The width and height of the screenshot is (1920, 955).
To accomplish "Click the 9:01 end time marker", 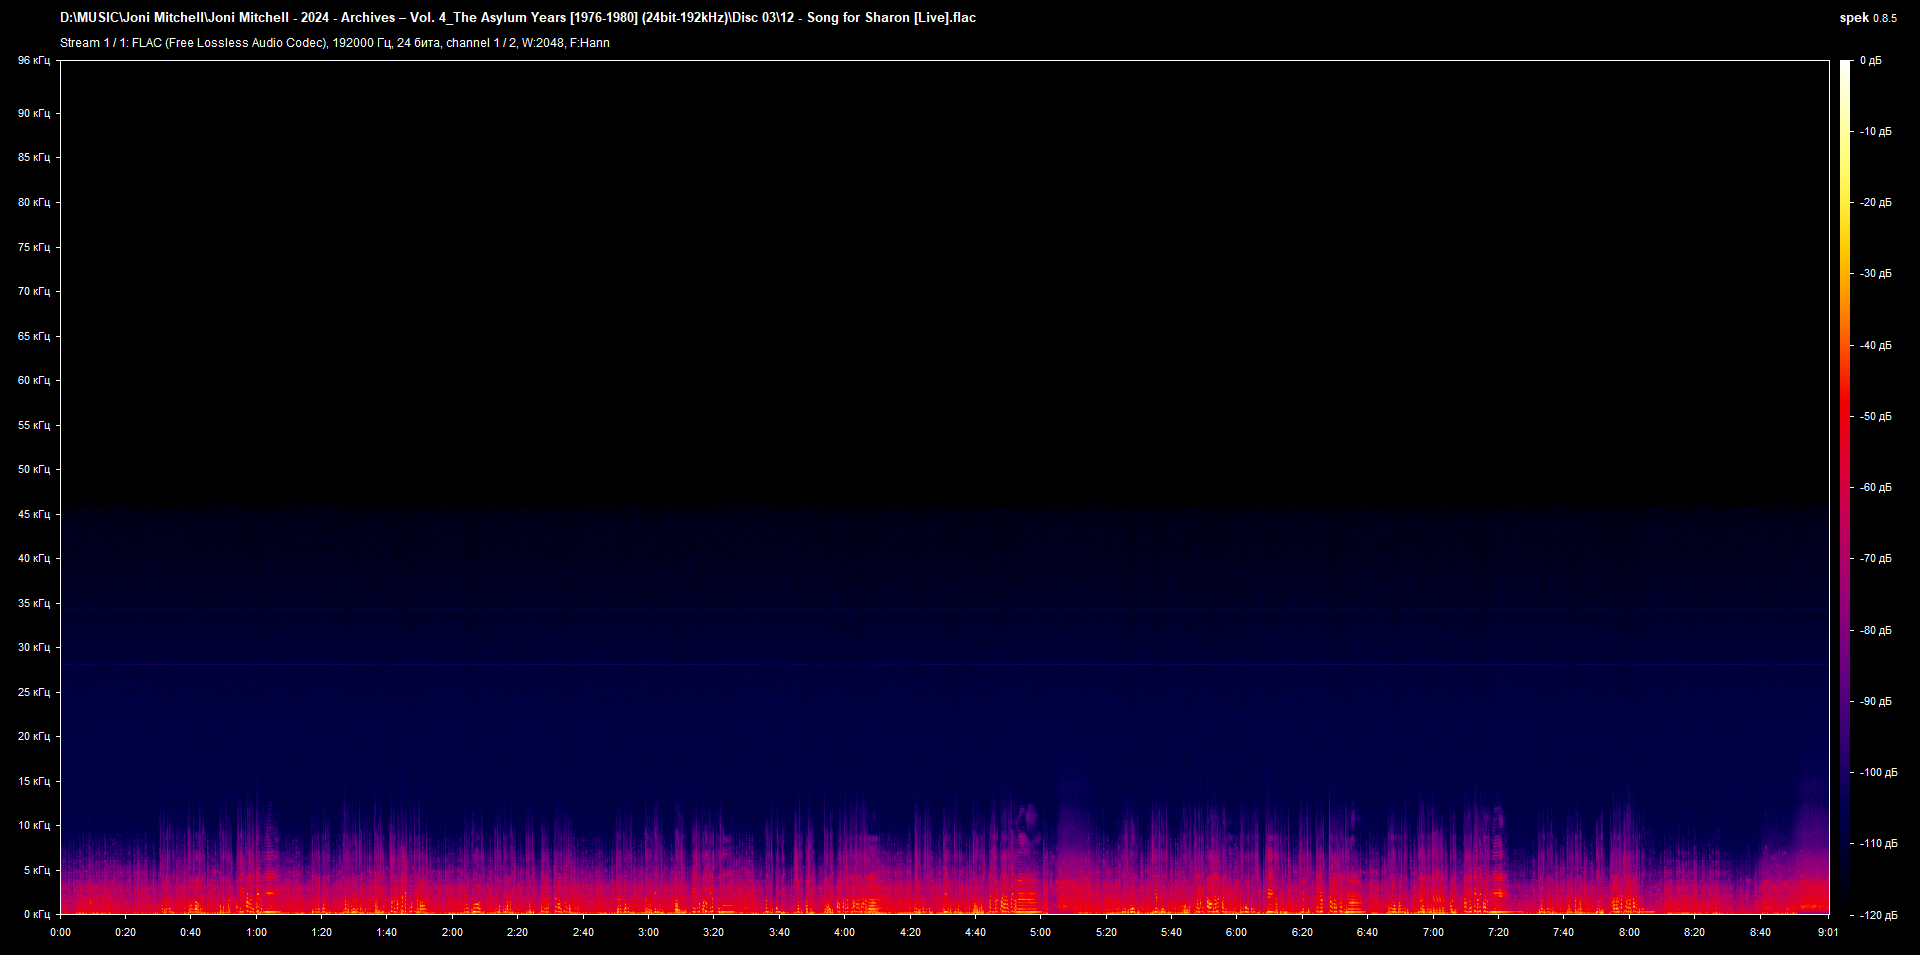I will click(x=1827, y=932).
